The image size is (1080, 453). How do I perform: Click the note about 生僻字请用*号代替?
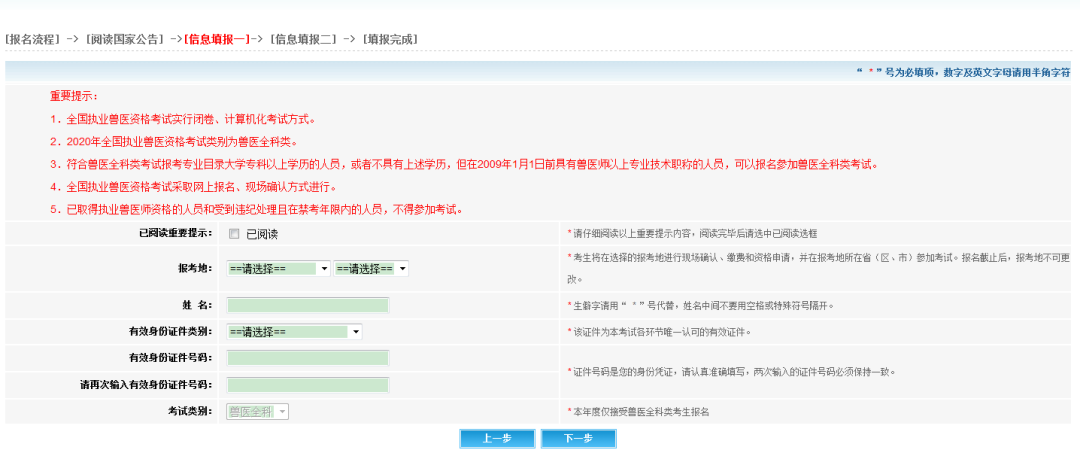point(700,305)
